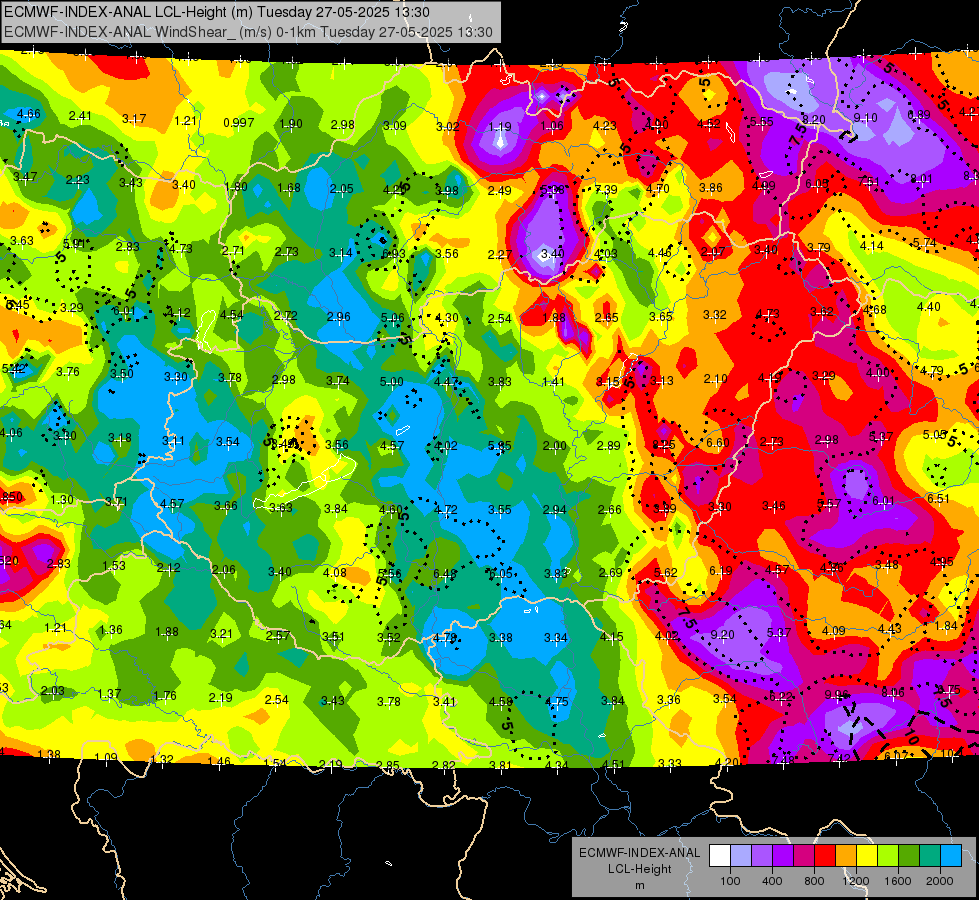Viewport: 979px width, 900px height.
Task: Click the ECMWF-INDEX-ANAL label inside the legend
Action: pyautogui.click(x=639, y=853)
